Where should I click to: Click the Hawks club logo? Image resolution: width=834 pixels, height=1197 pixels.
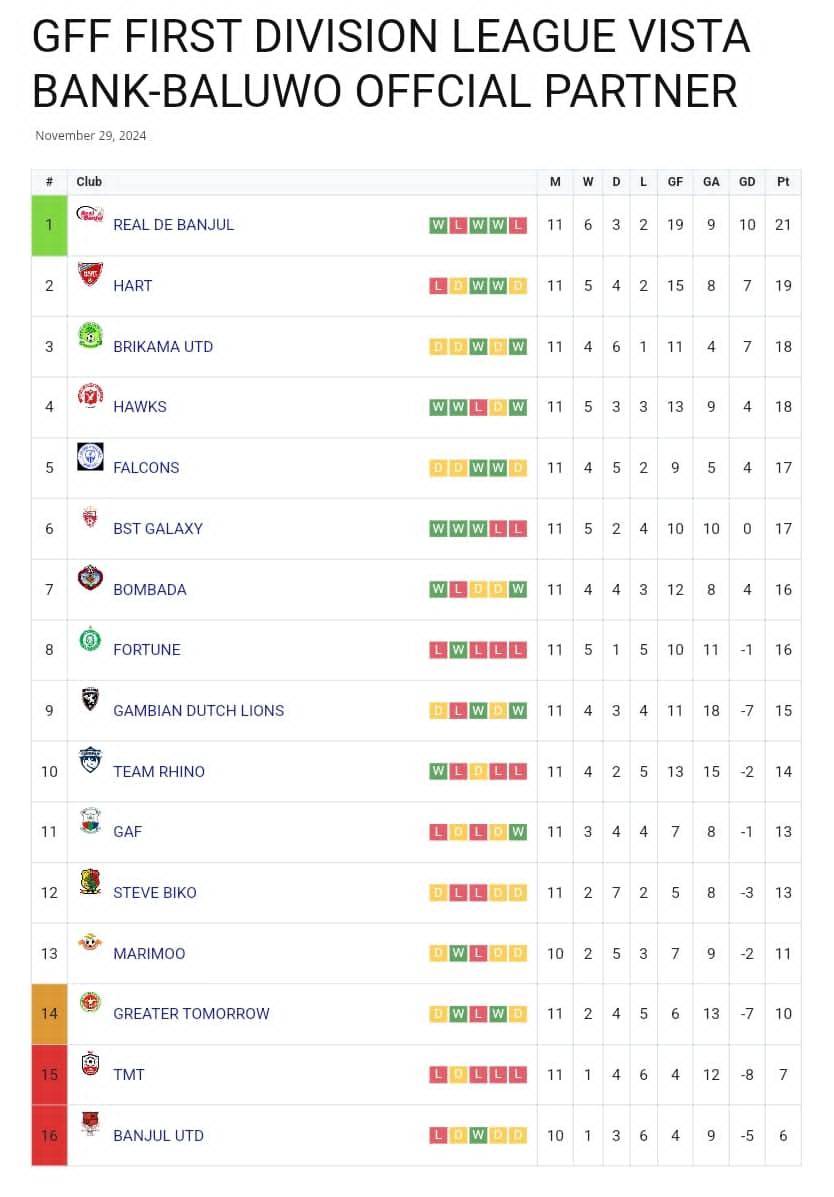pyautogui.click(x=90, y=396)
